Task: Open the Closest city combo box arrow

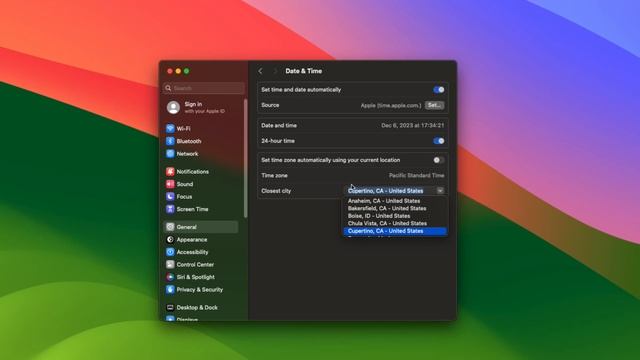Action: pyautogui.click(x=440, y=191)
